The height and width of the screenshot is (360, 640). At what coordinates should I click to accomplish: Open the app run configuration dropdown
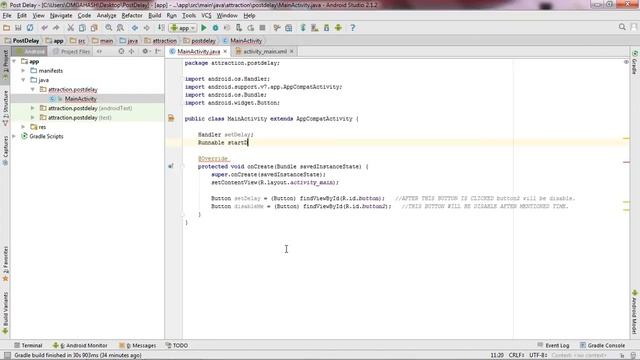(183, 28)
